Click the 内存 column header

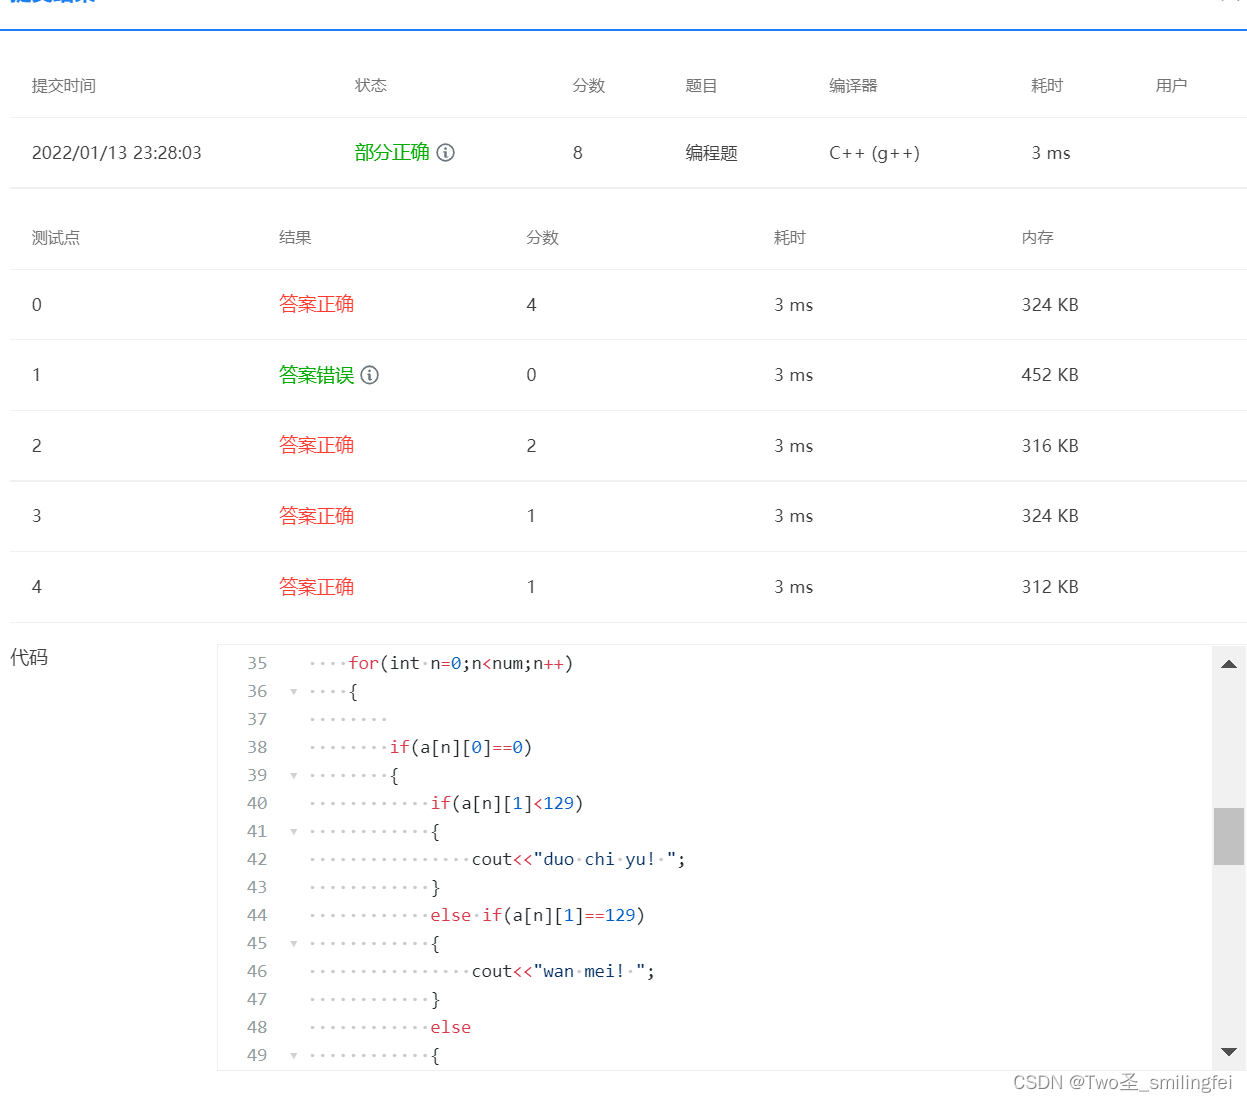coord(1038,238)
